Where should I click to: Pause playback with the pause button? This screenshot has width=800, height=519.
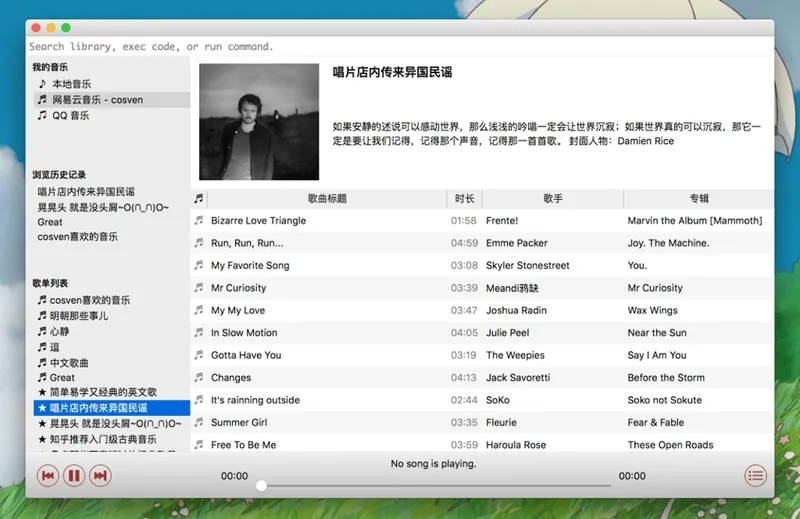[x=74, y=476]
